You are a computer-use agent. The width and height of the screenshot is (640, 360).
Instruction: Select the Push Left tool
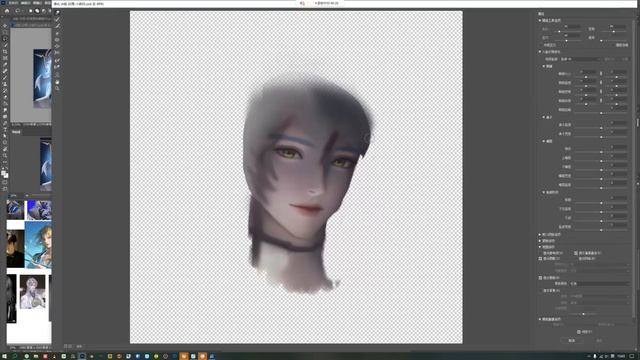click(x=57, y=53)
